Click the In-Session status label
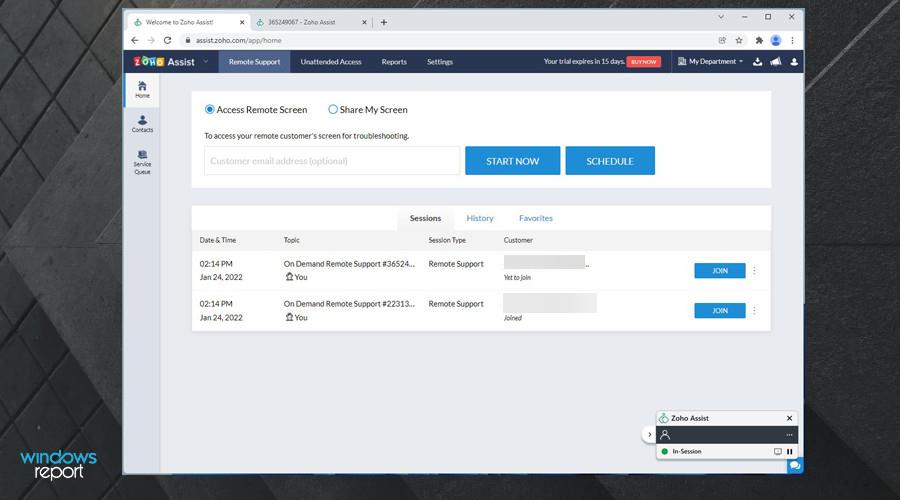Screen dimensions: 900x500 [687, 452]
